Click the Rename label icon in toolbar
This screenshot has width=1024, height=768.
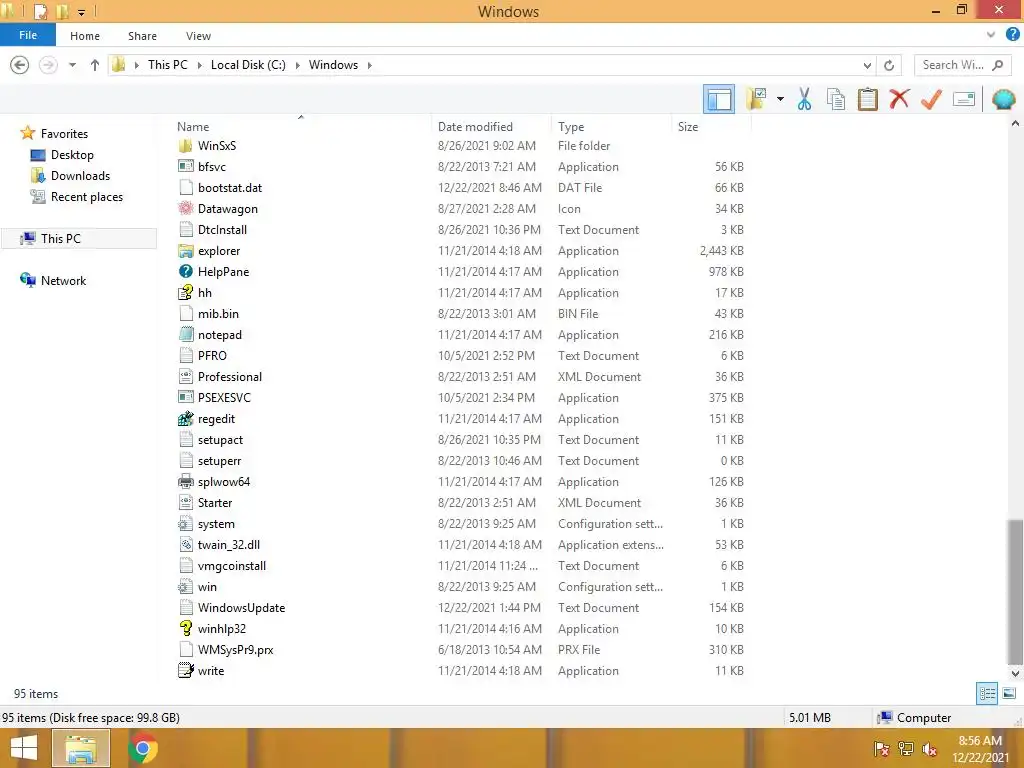(x=964, y=99)
